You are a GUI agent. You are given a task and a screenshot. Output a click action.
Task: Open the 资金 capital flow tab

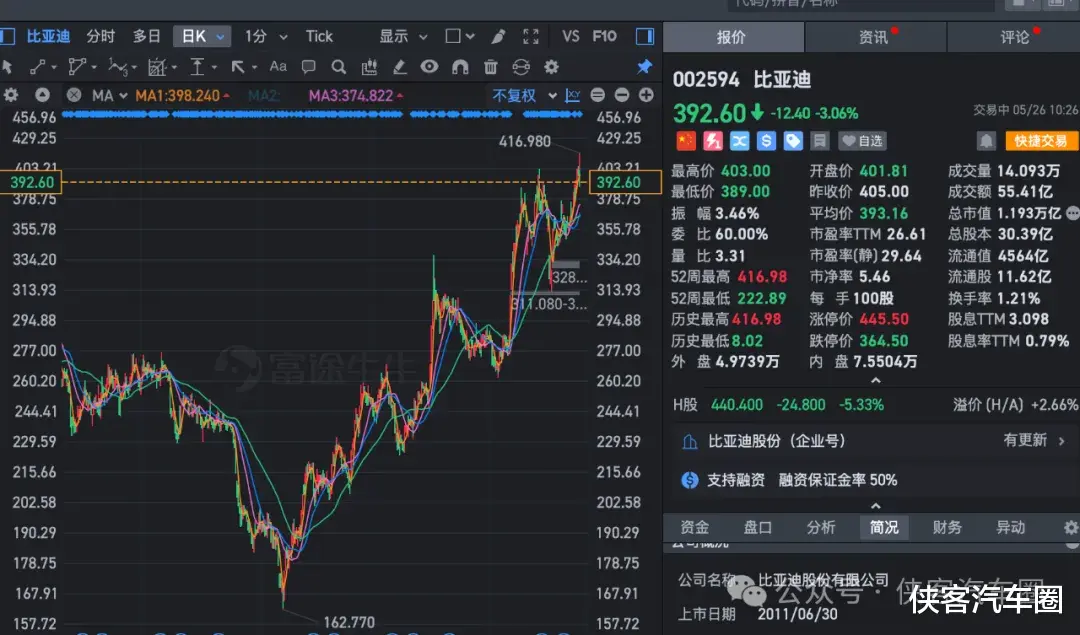pos(694,528)
